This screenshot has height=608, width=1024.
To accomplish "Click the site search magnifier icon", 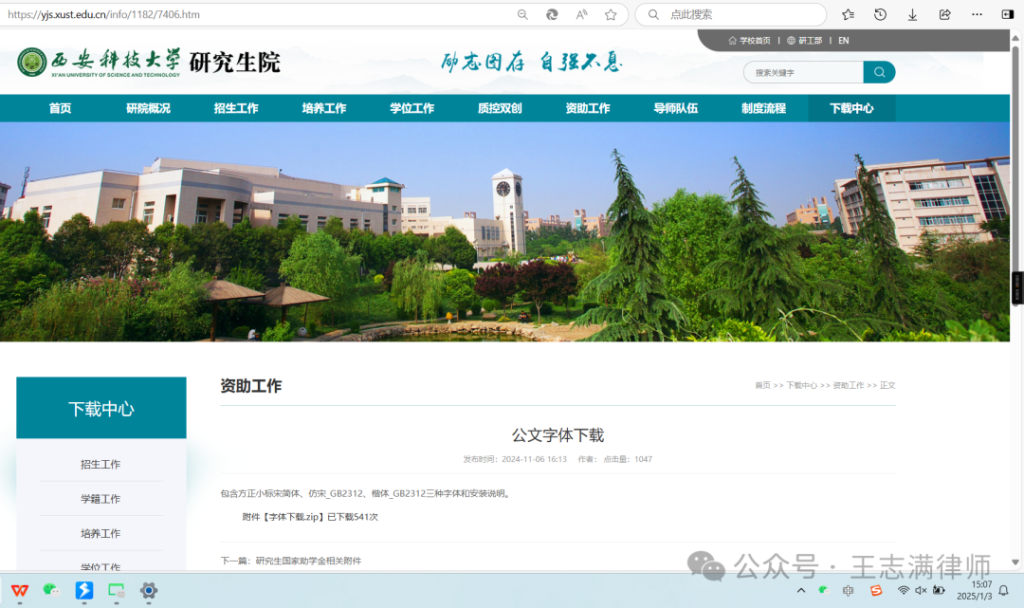I will click(x=878, y=72).
